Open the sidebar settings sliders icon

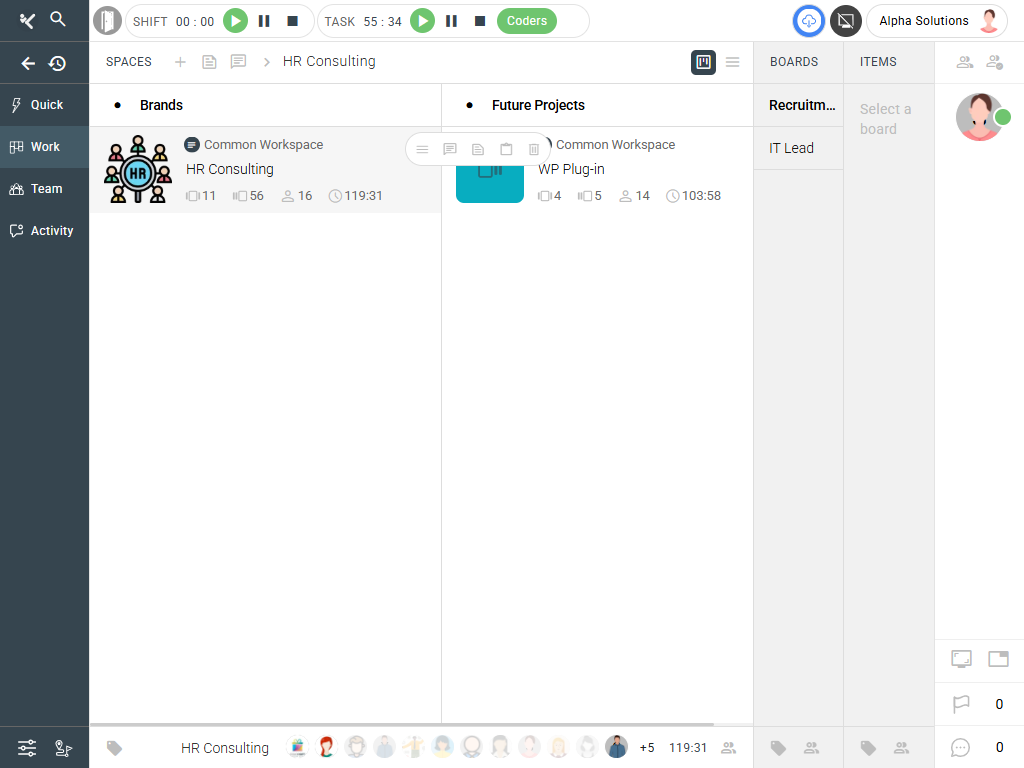[x=27, y=748]
